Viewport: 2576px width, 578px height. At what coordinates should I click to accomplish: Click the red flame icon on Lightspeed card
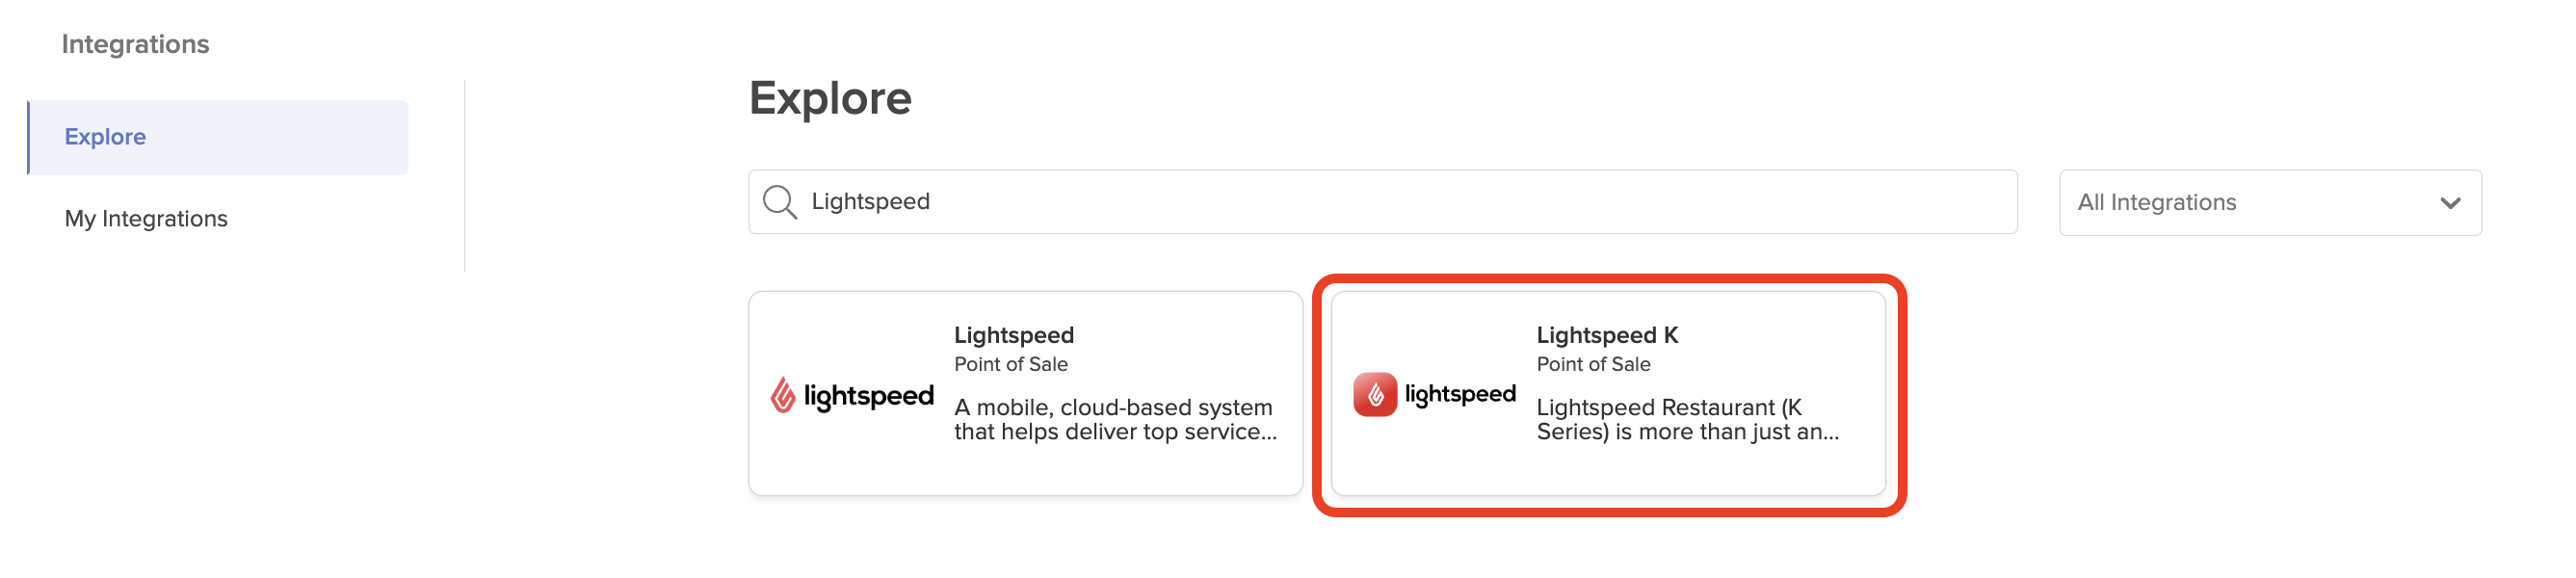[x=783, y=396]
